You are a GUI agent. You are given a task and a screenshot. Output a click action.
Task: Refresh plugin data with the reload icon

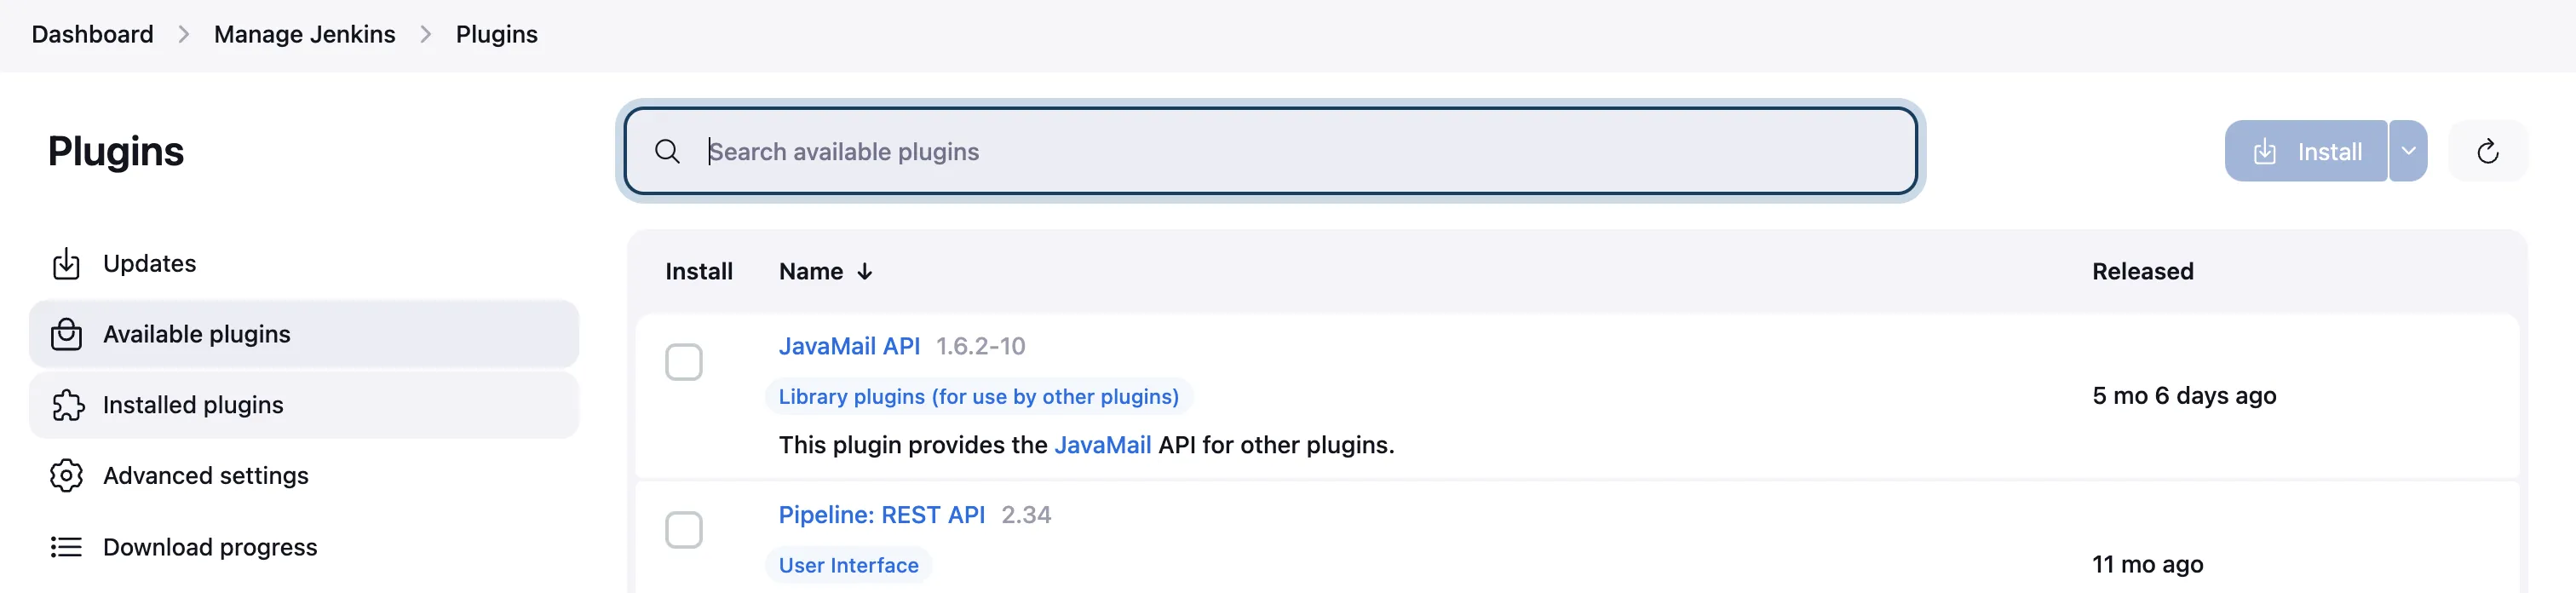[2489, 151]
